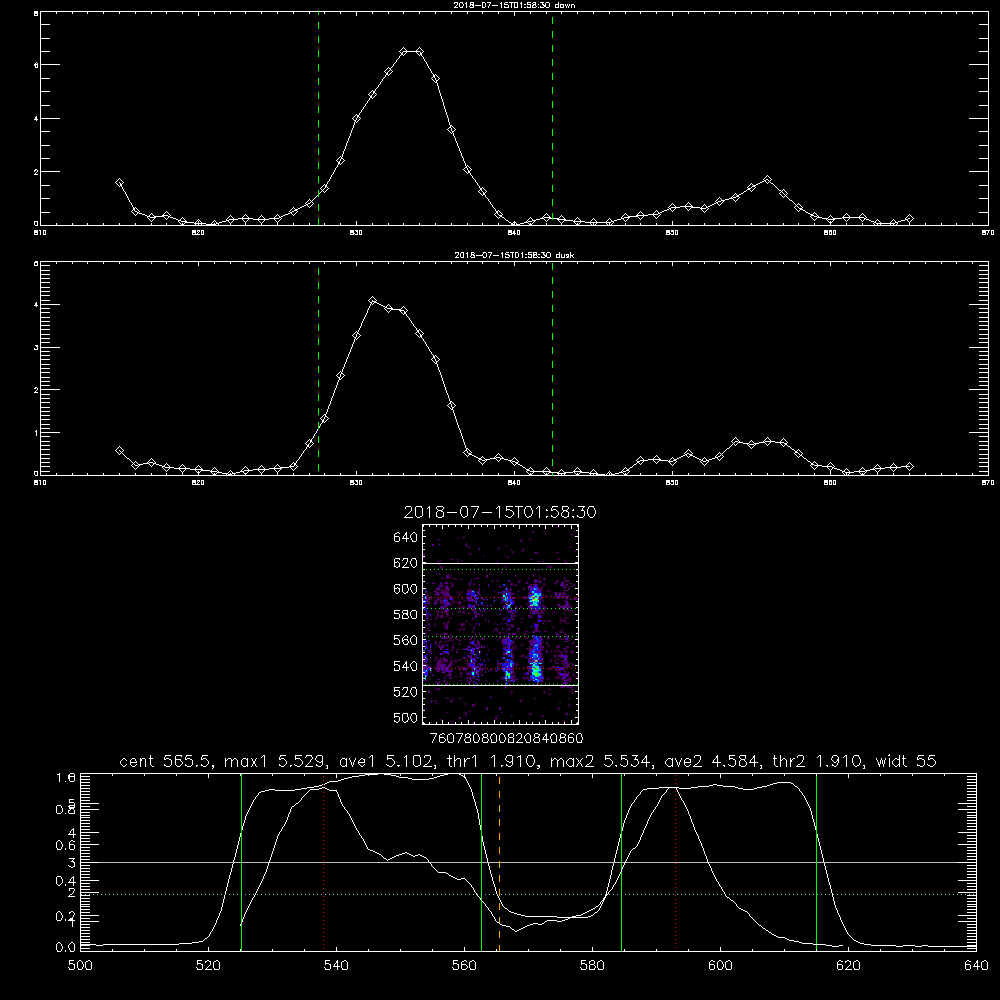This screenshot has width=1000, height=1000.
Task: Click the color spectral image thumbnail
Action: pos(501,624)
